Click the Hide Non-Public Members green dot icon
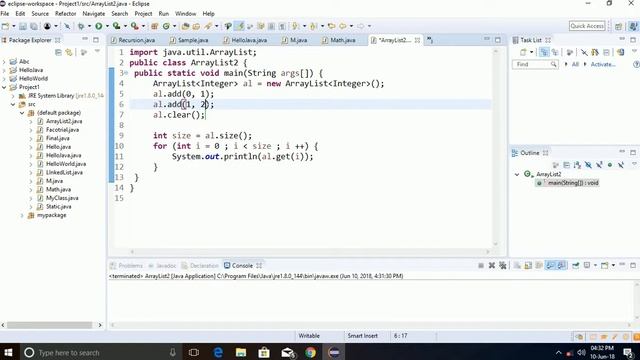Viewport: 640px width, 360px height. point(610,165)
